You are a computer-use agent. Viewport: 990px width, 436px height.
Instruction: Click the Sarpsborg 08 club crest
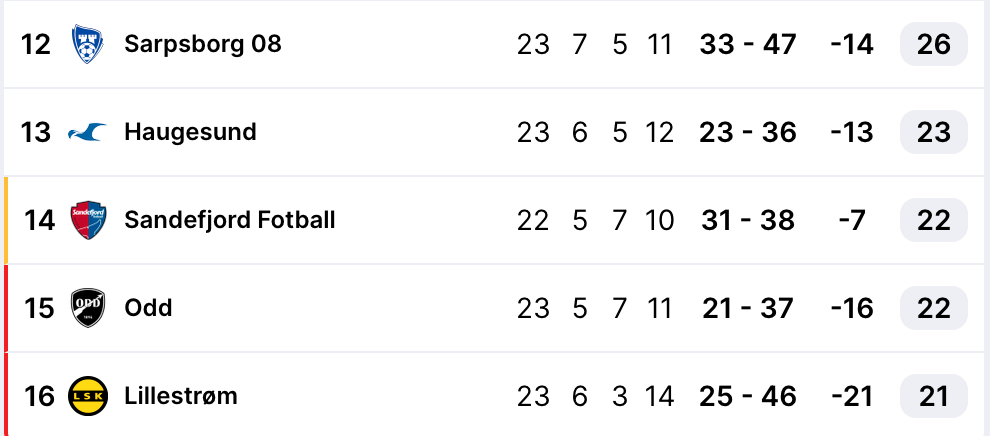tap(88, 44)
